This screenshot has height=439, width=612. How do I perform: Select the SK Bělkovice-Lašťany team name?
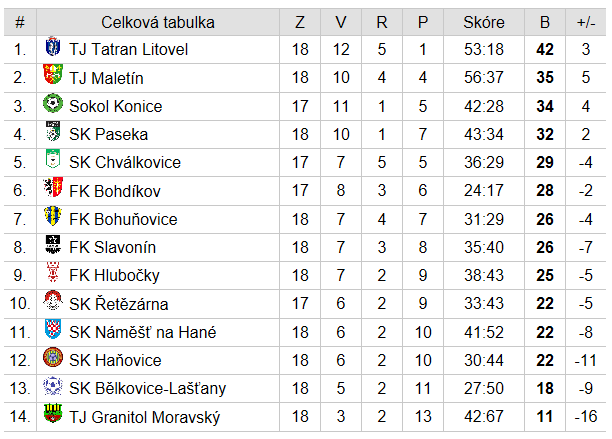[x=148, y=388]
